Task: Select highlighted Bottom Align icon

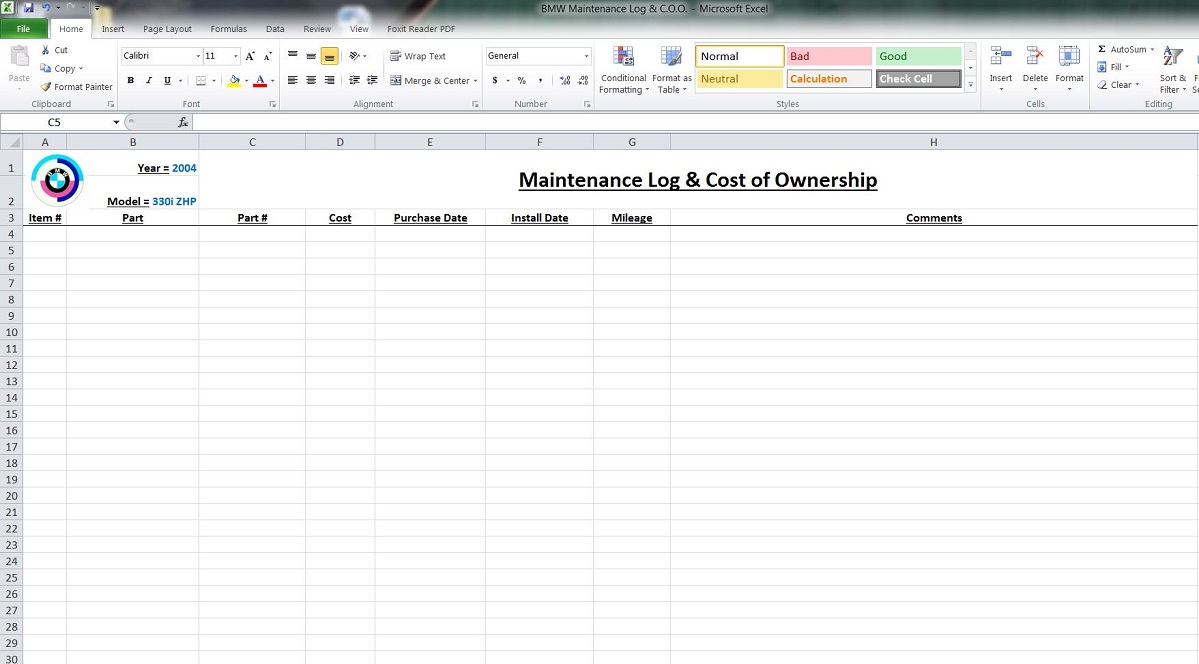Action: point(330,56)
